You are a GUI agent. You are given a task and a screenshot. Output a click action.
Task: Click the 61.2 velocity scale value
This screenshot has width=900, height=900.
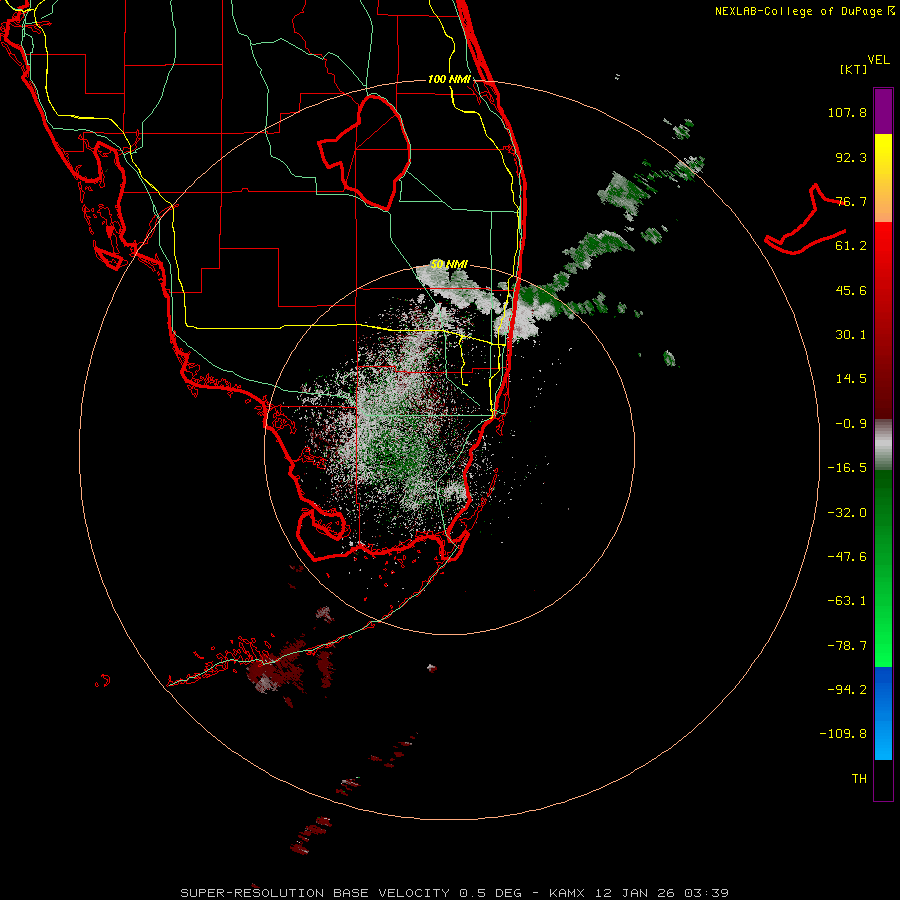click(851, 246)
